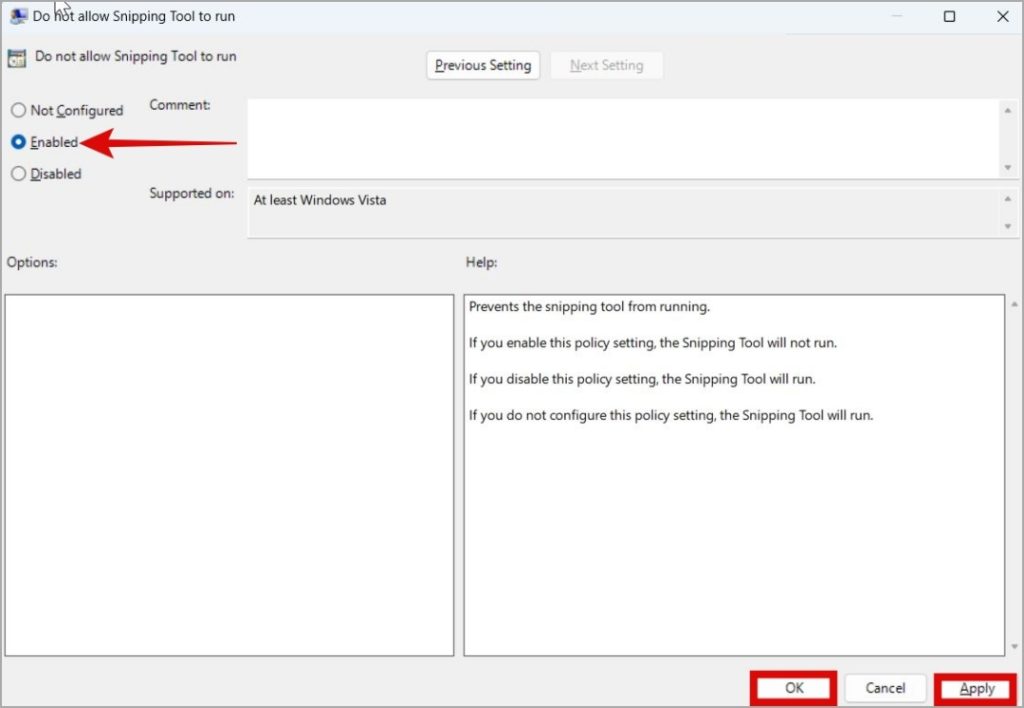Click the 'If you enable this policy' line

[x=652, y=343]
